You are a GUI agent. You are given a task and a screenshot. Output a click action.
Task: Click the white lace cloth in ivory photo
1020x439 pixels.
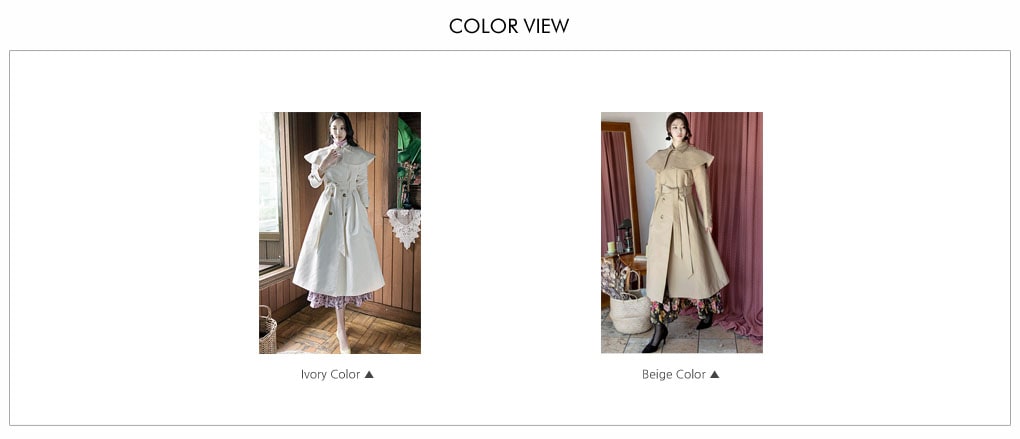coord(405,228)
